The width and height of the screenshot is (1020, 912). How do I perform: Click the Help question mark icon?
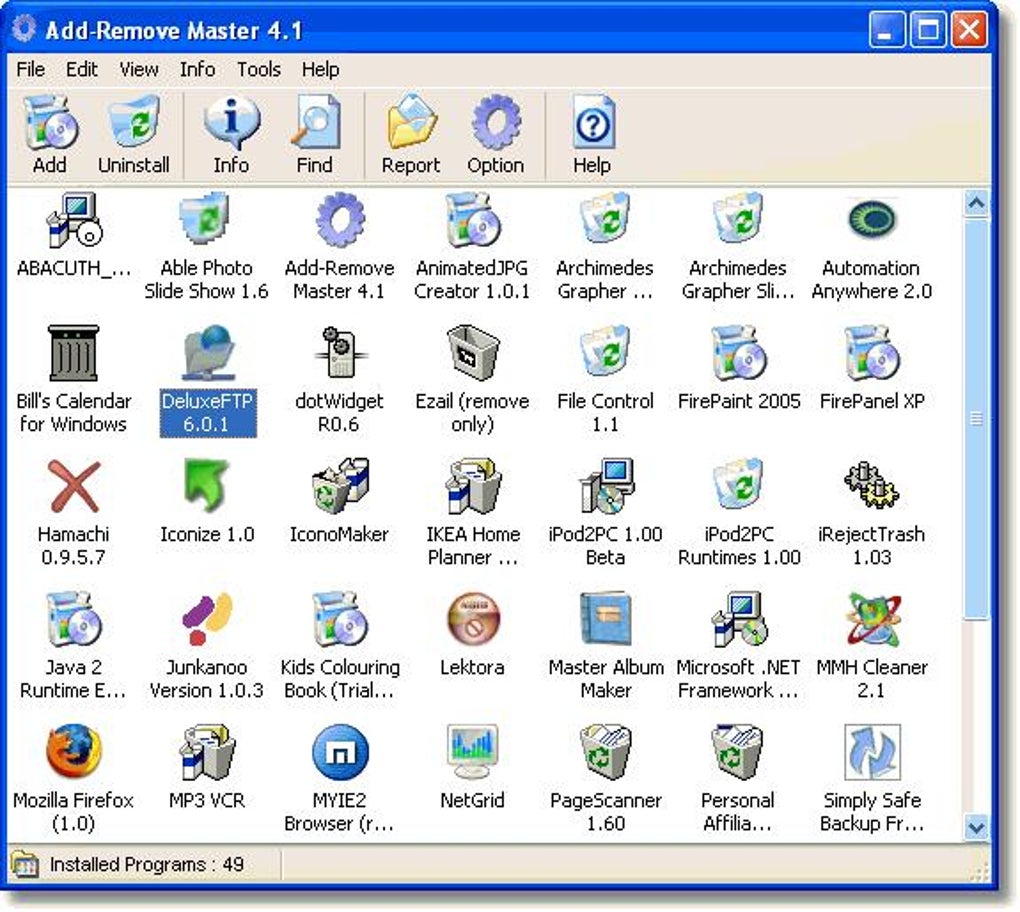[x=591, y=127]
